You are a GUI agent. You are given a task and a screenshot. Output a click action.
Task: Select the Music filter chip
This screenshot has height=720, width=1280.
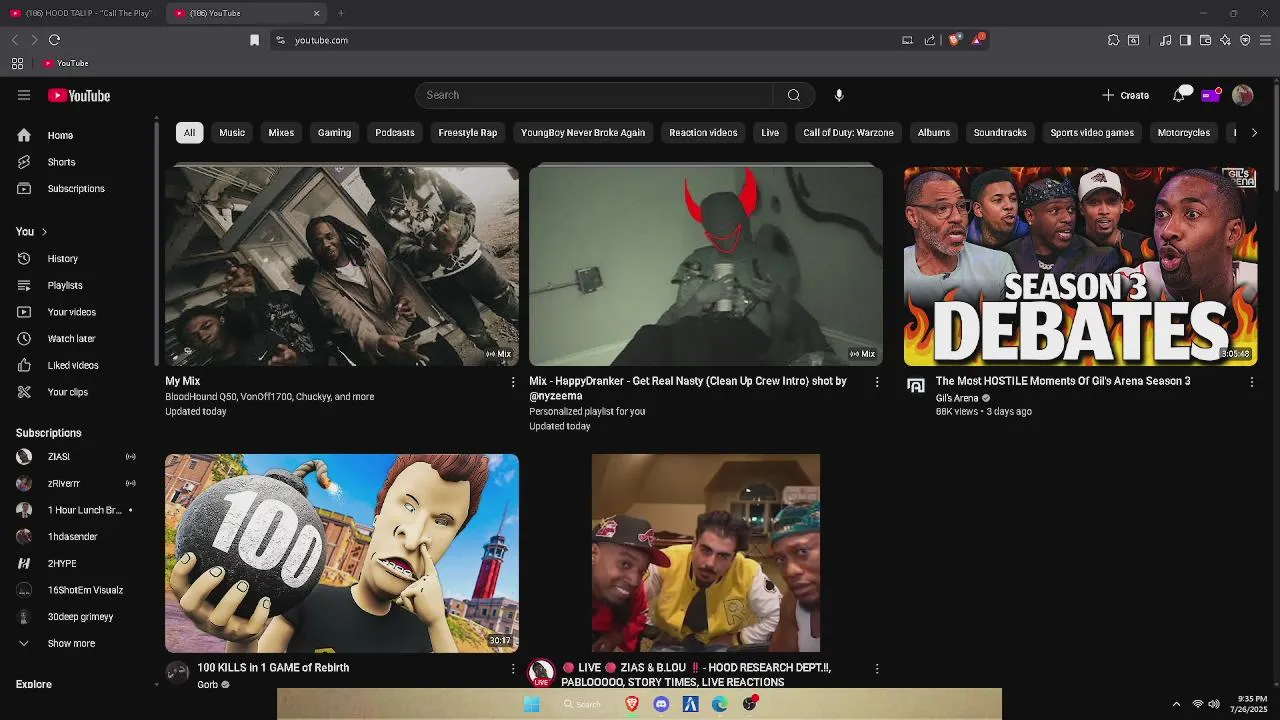(232, 133)
